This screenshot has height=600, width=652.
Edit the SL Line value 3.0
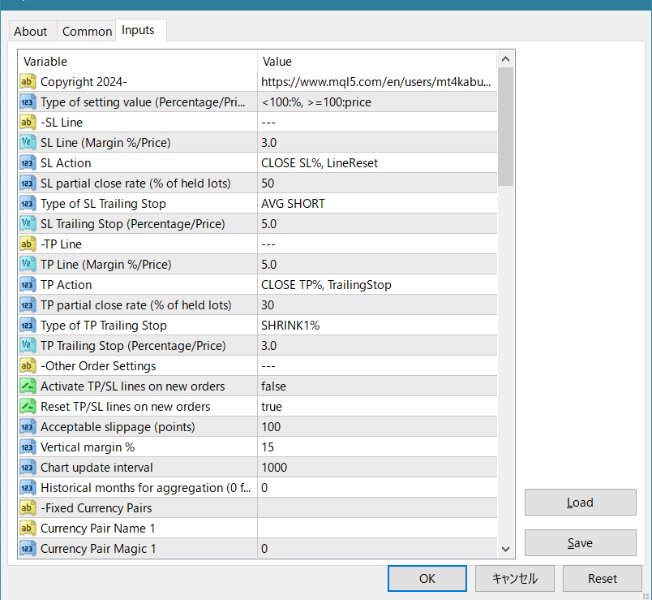(x=377, y=143)
